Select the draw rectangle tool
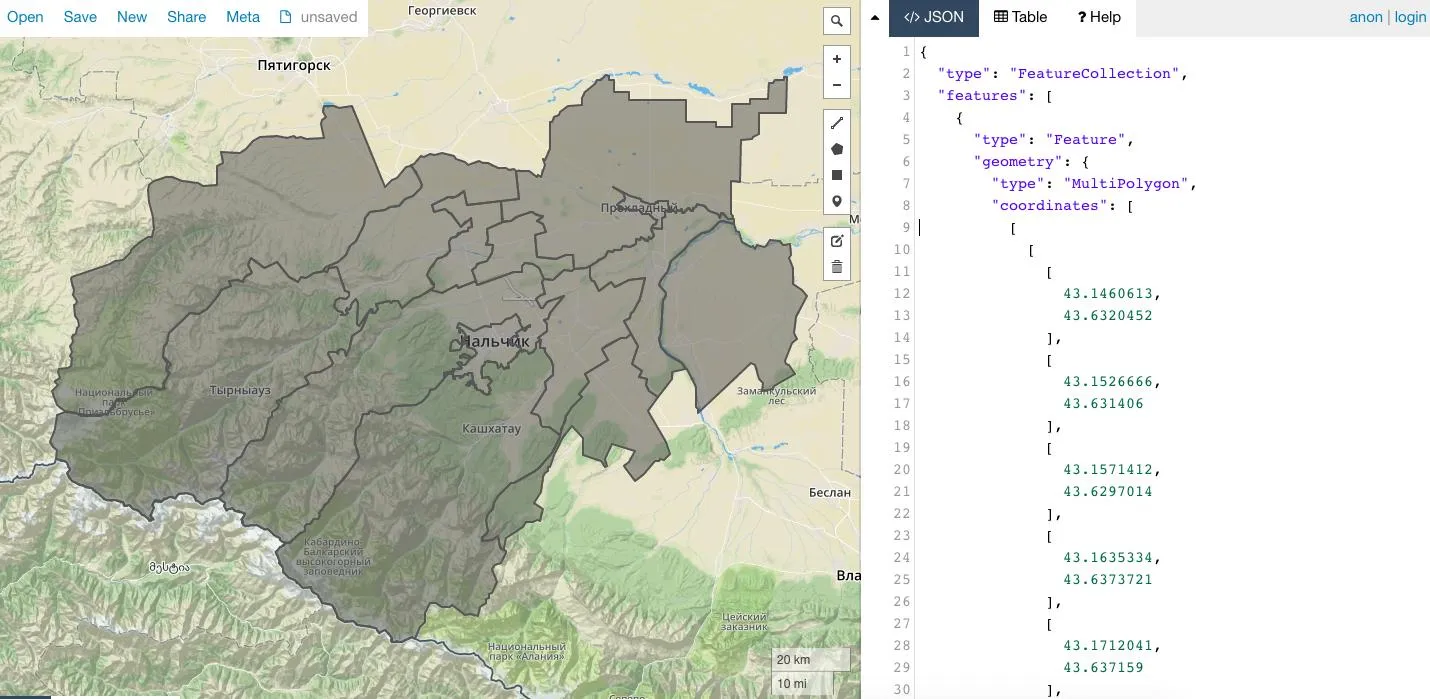This screenshot has height=699, width=1430. [837, 175]
